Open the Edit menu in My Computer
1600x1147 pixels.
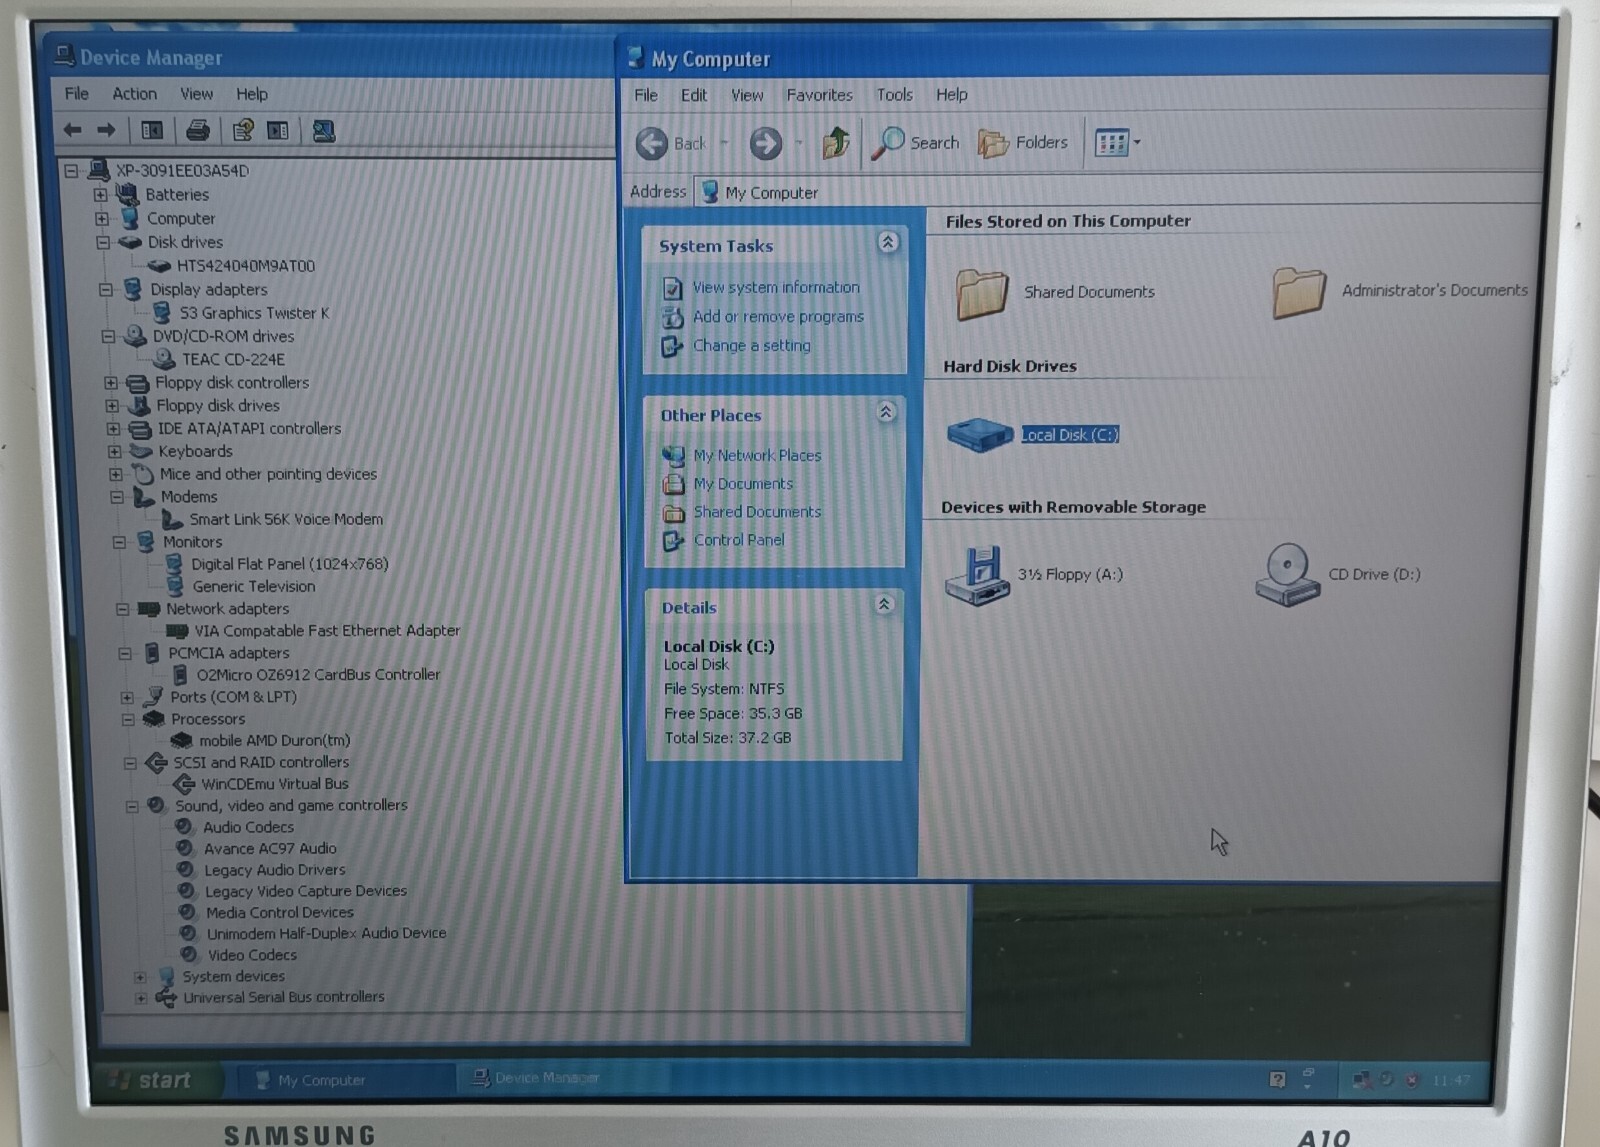(x=693, y=95)
